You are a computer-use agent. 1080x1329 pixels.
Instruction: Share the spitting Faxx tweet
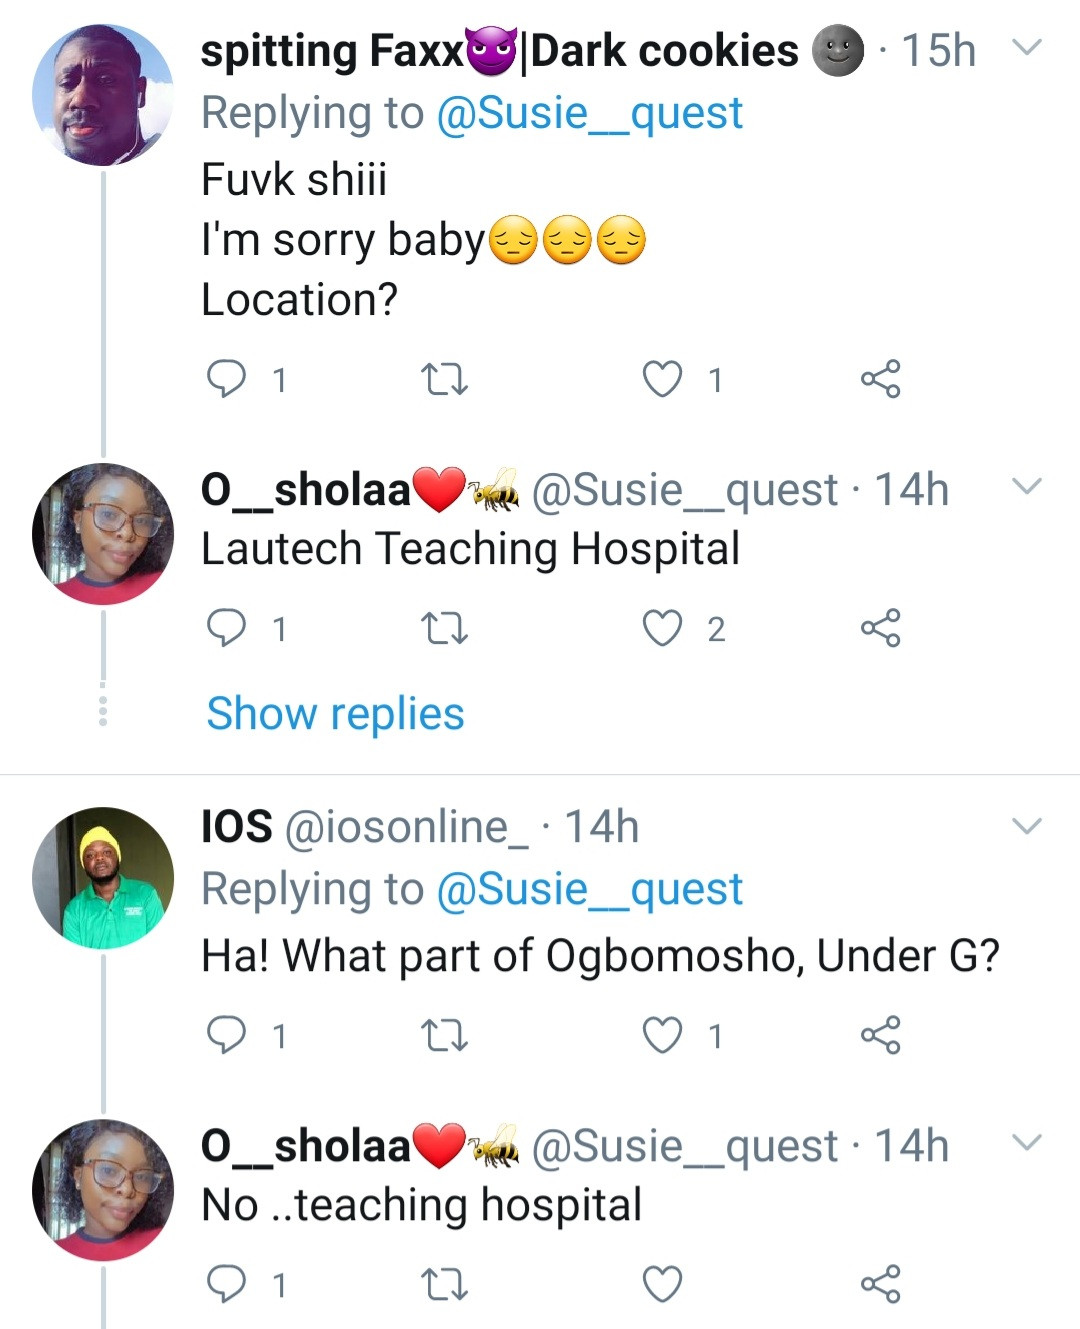click(x=880, y=379)
